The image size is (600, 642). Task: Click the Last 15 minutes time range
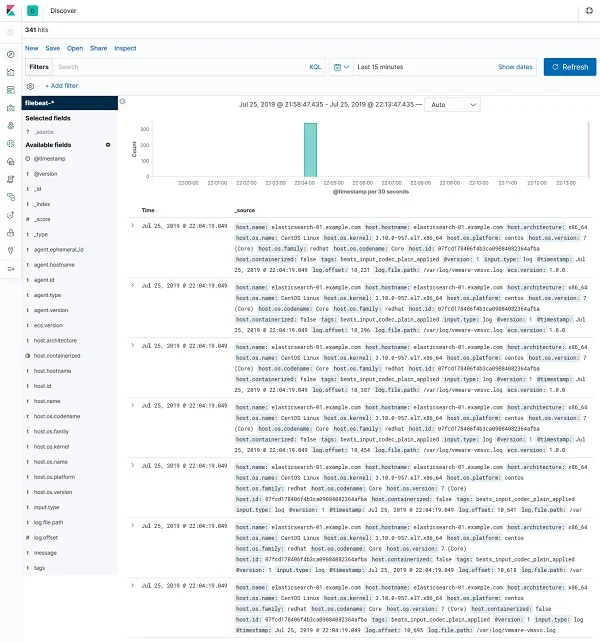380,67
